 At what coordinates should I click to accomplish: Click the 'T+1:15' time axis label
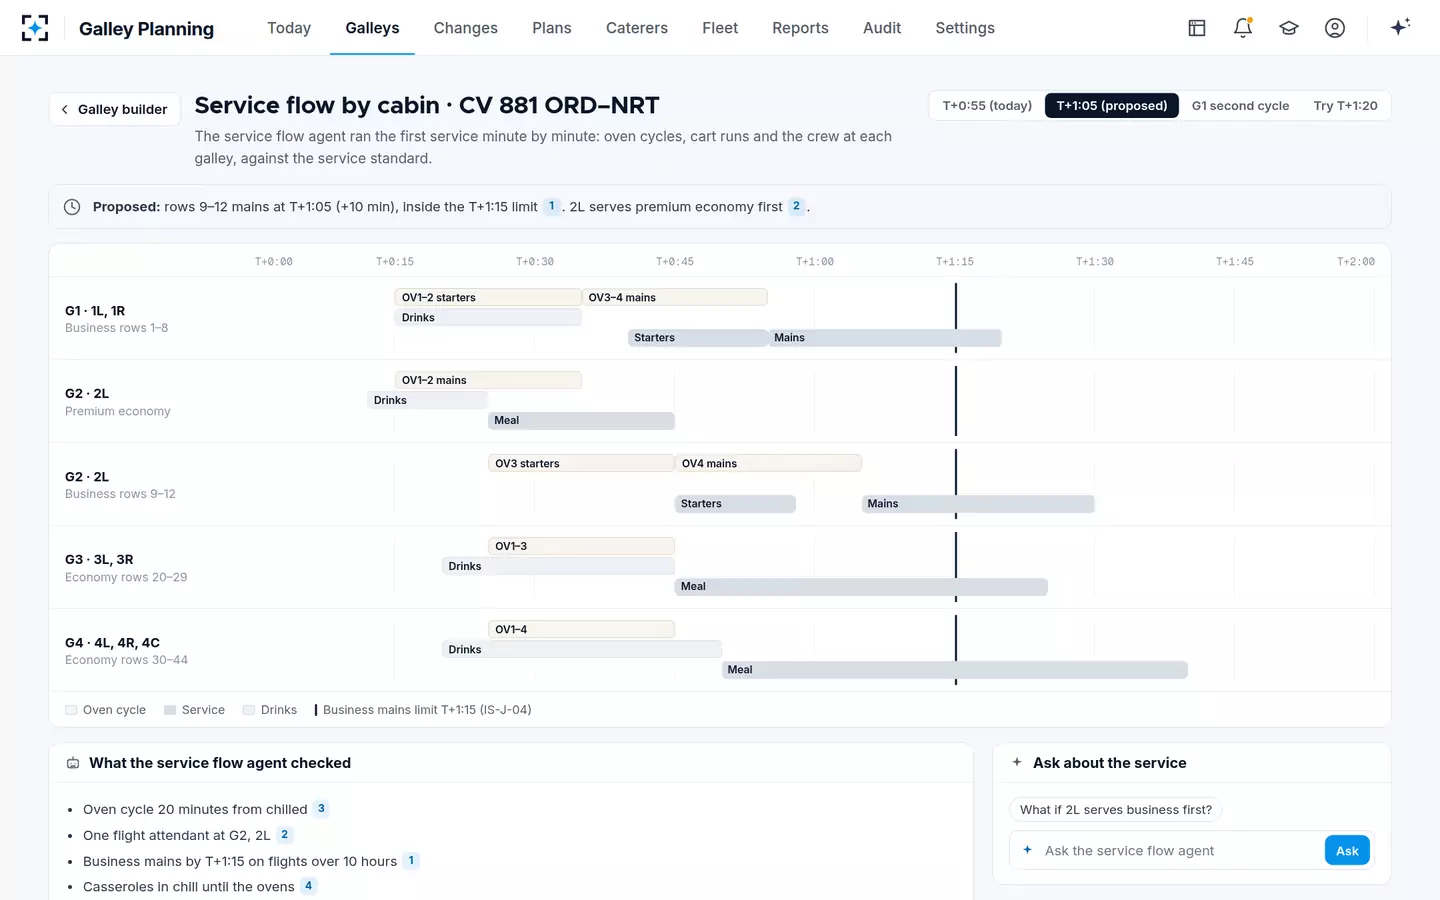[955, 262]
